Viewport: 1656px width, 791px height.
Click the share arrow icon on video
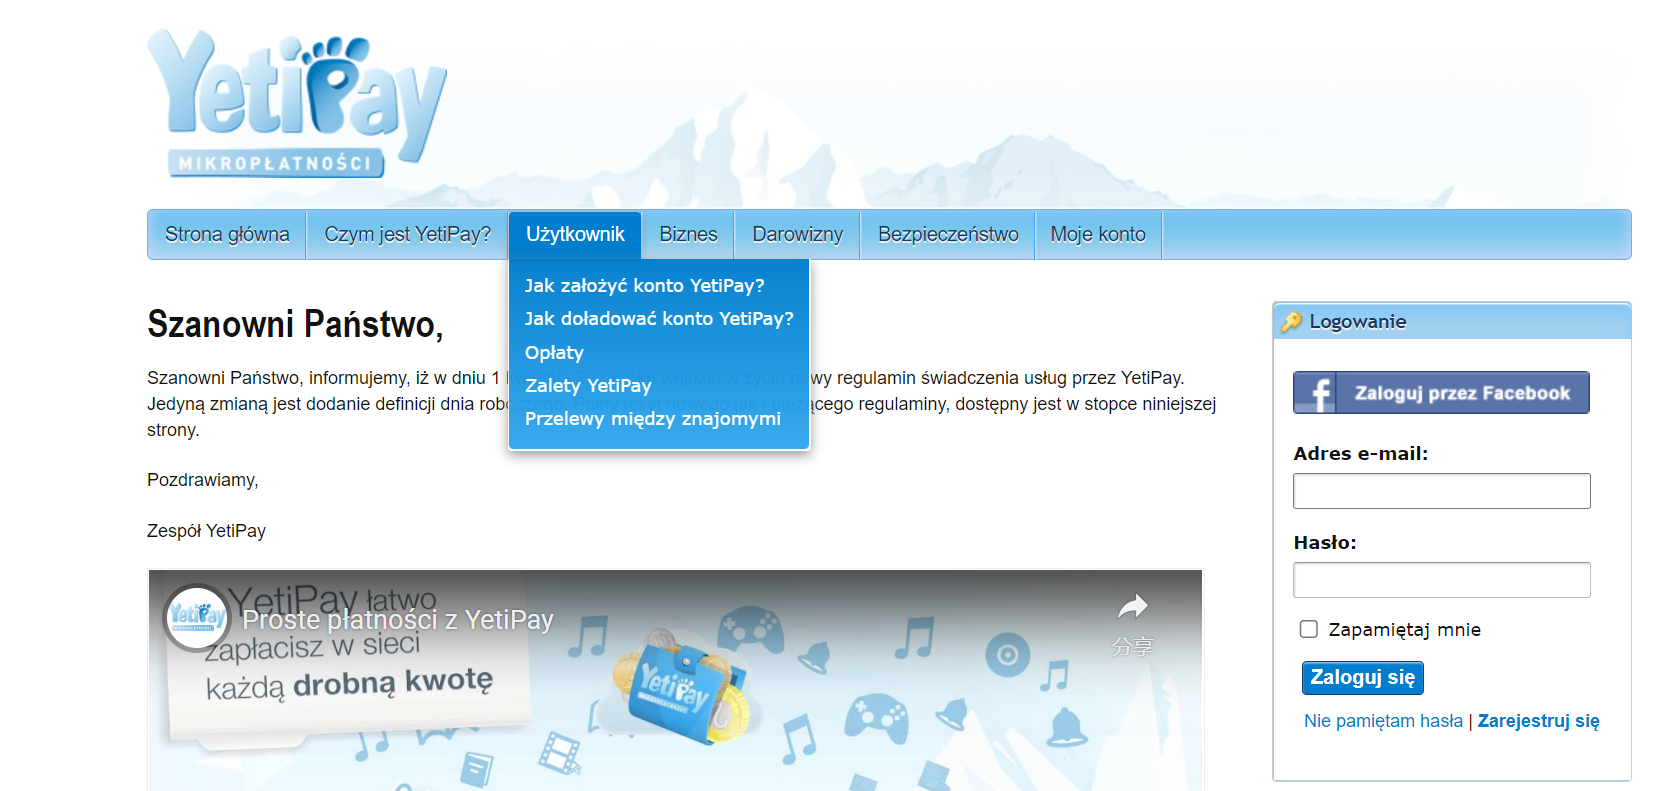click(1132, 607)
